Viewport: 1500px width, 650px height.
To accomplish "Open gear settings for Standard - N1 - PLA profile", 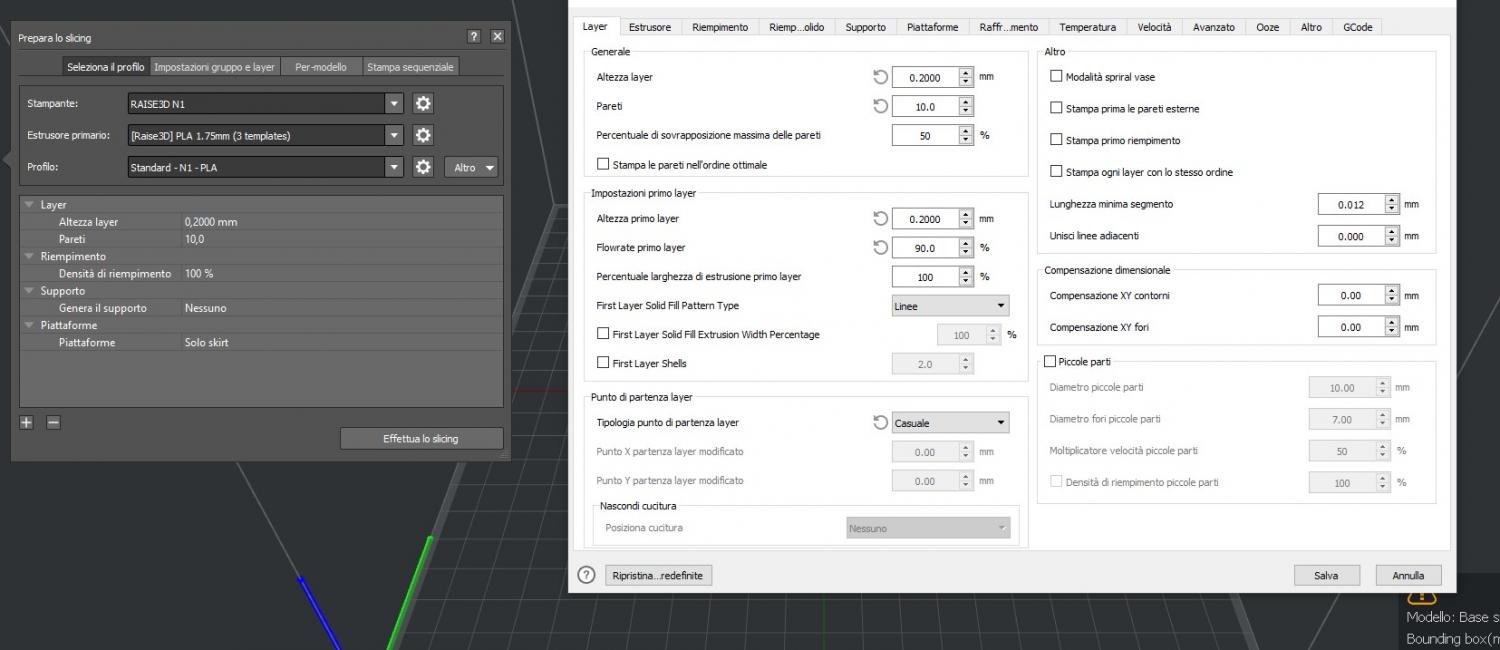I will [423, 167].
